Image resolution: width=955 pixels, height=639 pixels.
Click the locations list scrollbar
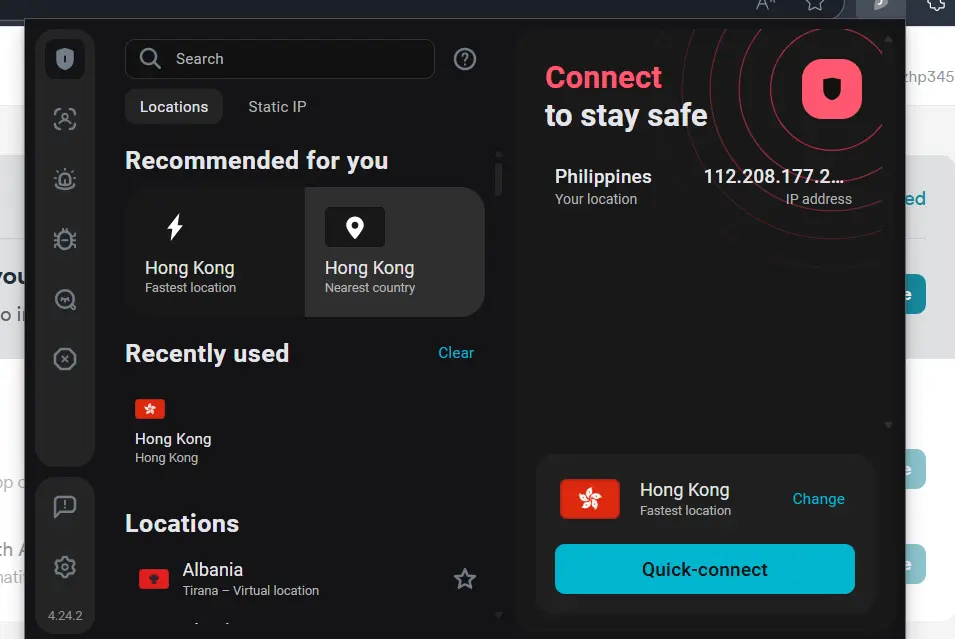[x=498, y=177]
